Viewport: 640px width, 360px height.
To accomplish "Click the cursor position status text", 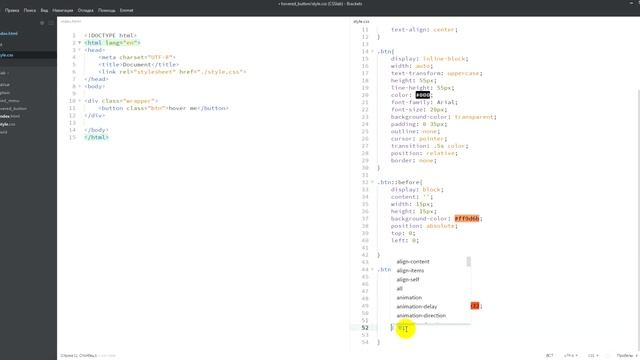I will [79, 356].
